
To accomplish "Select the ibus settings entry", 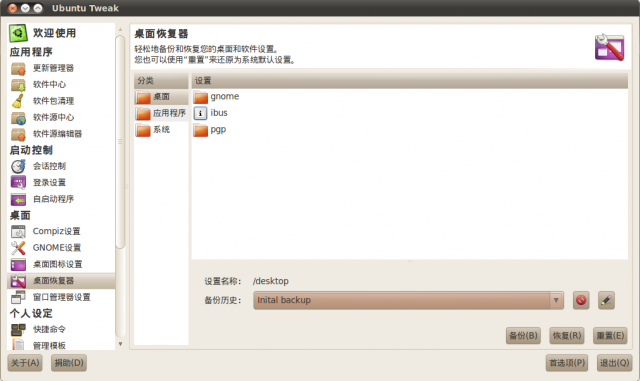I will tap(409, 113).
